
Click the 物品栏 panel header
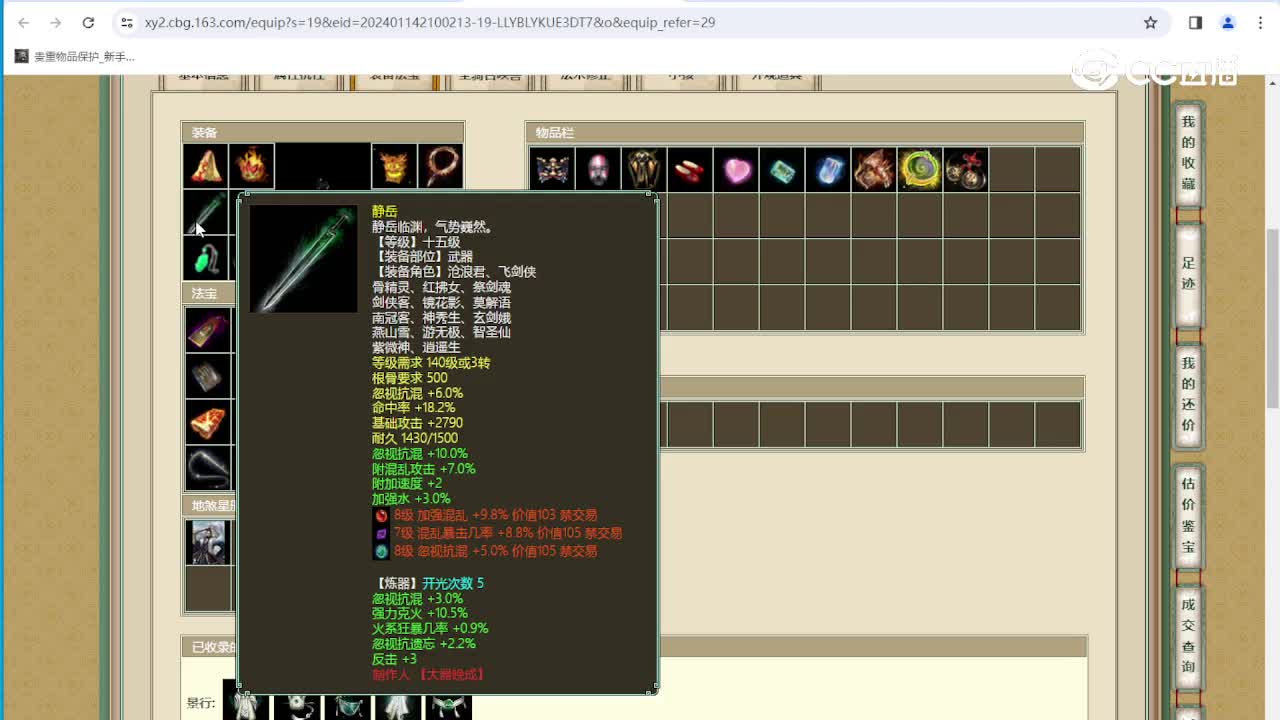805,132
